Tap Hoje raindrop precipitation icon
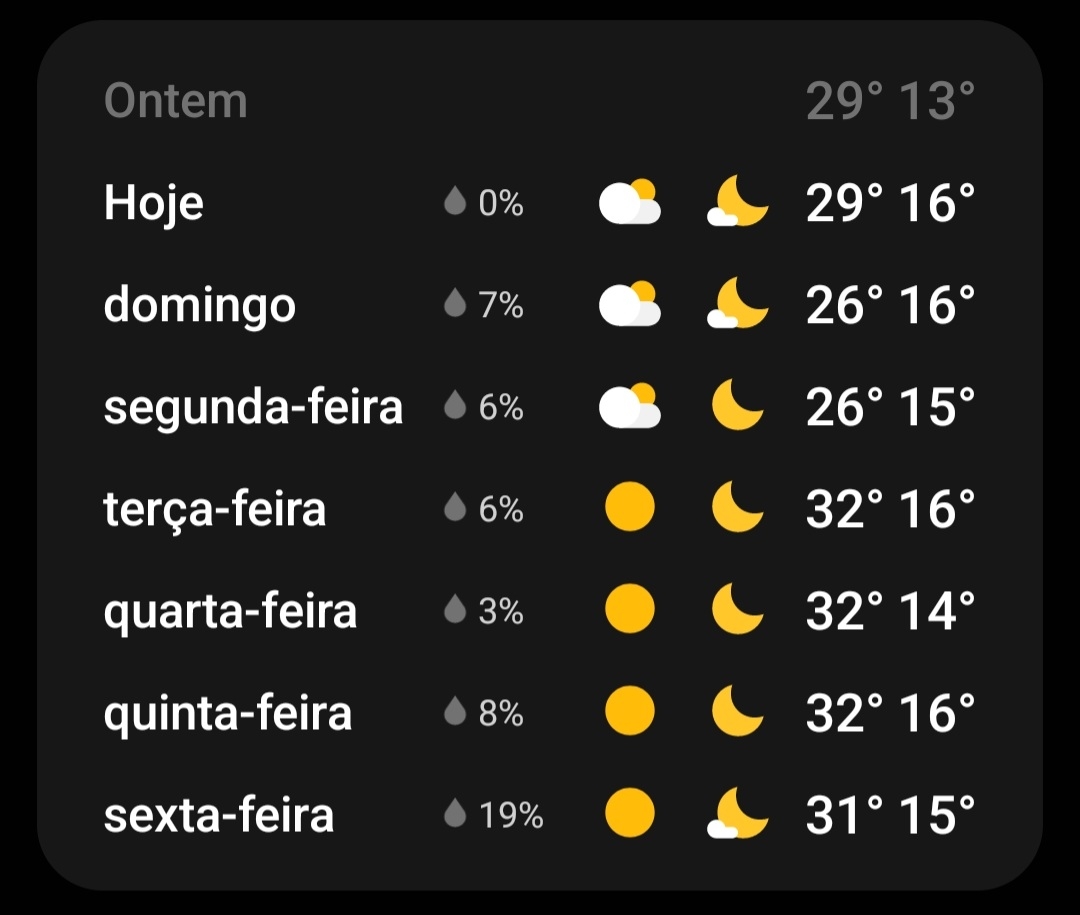This screenshot has height=915, width=1080. point(455,203)
